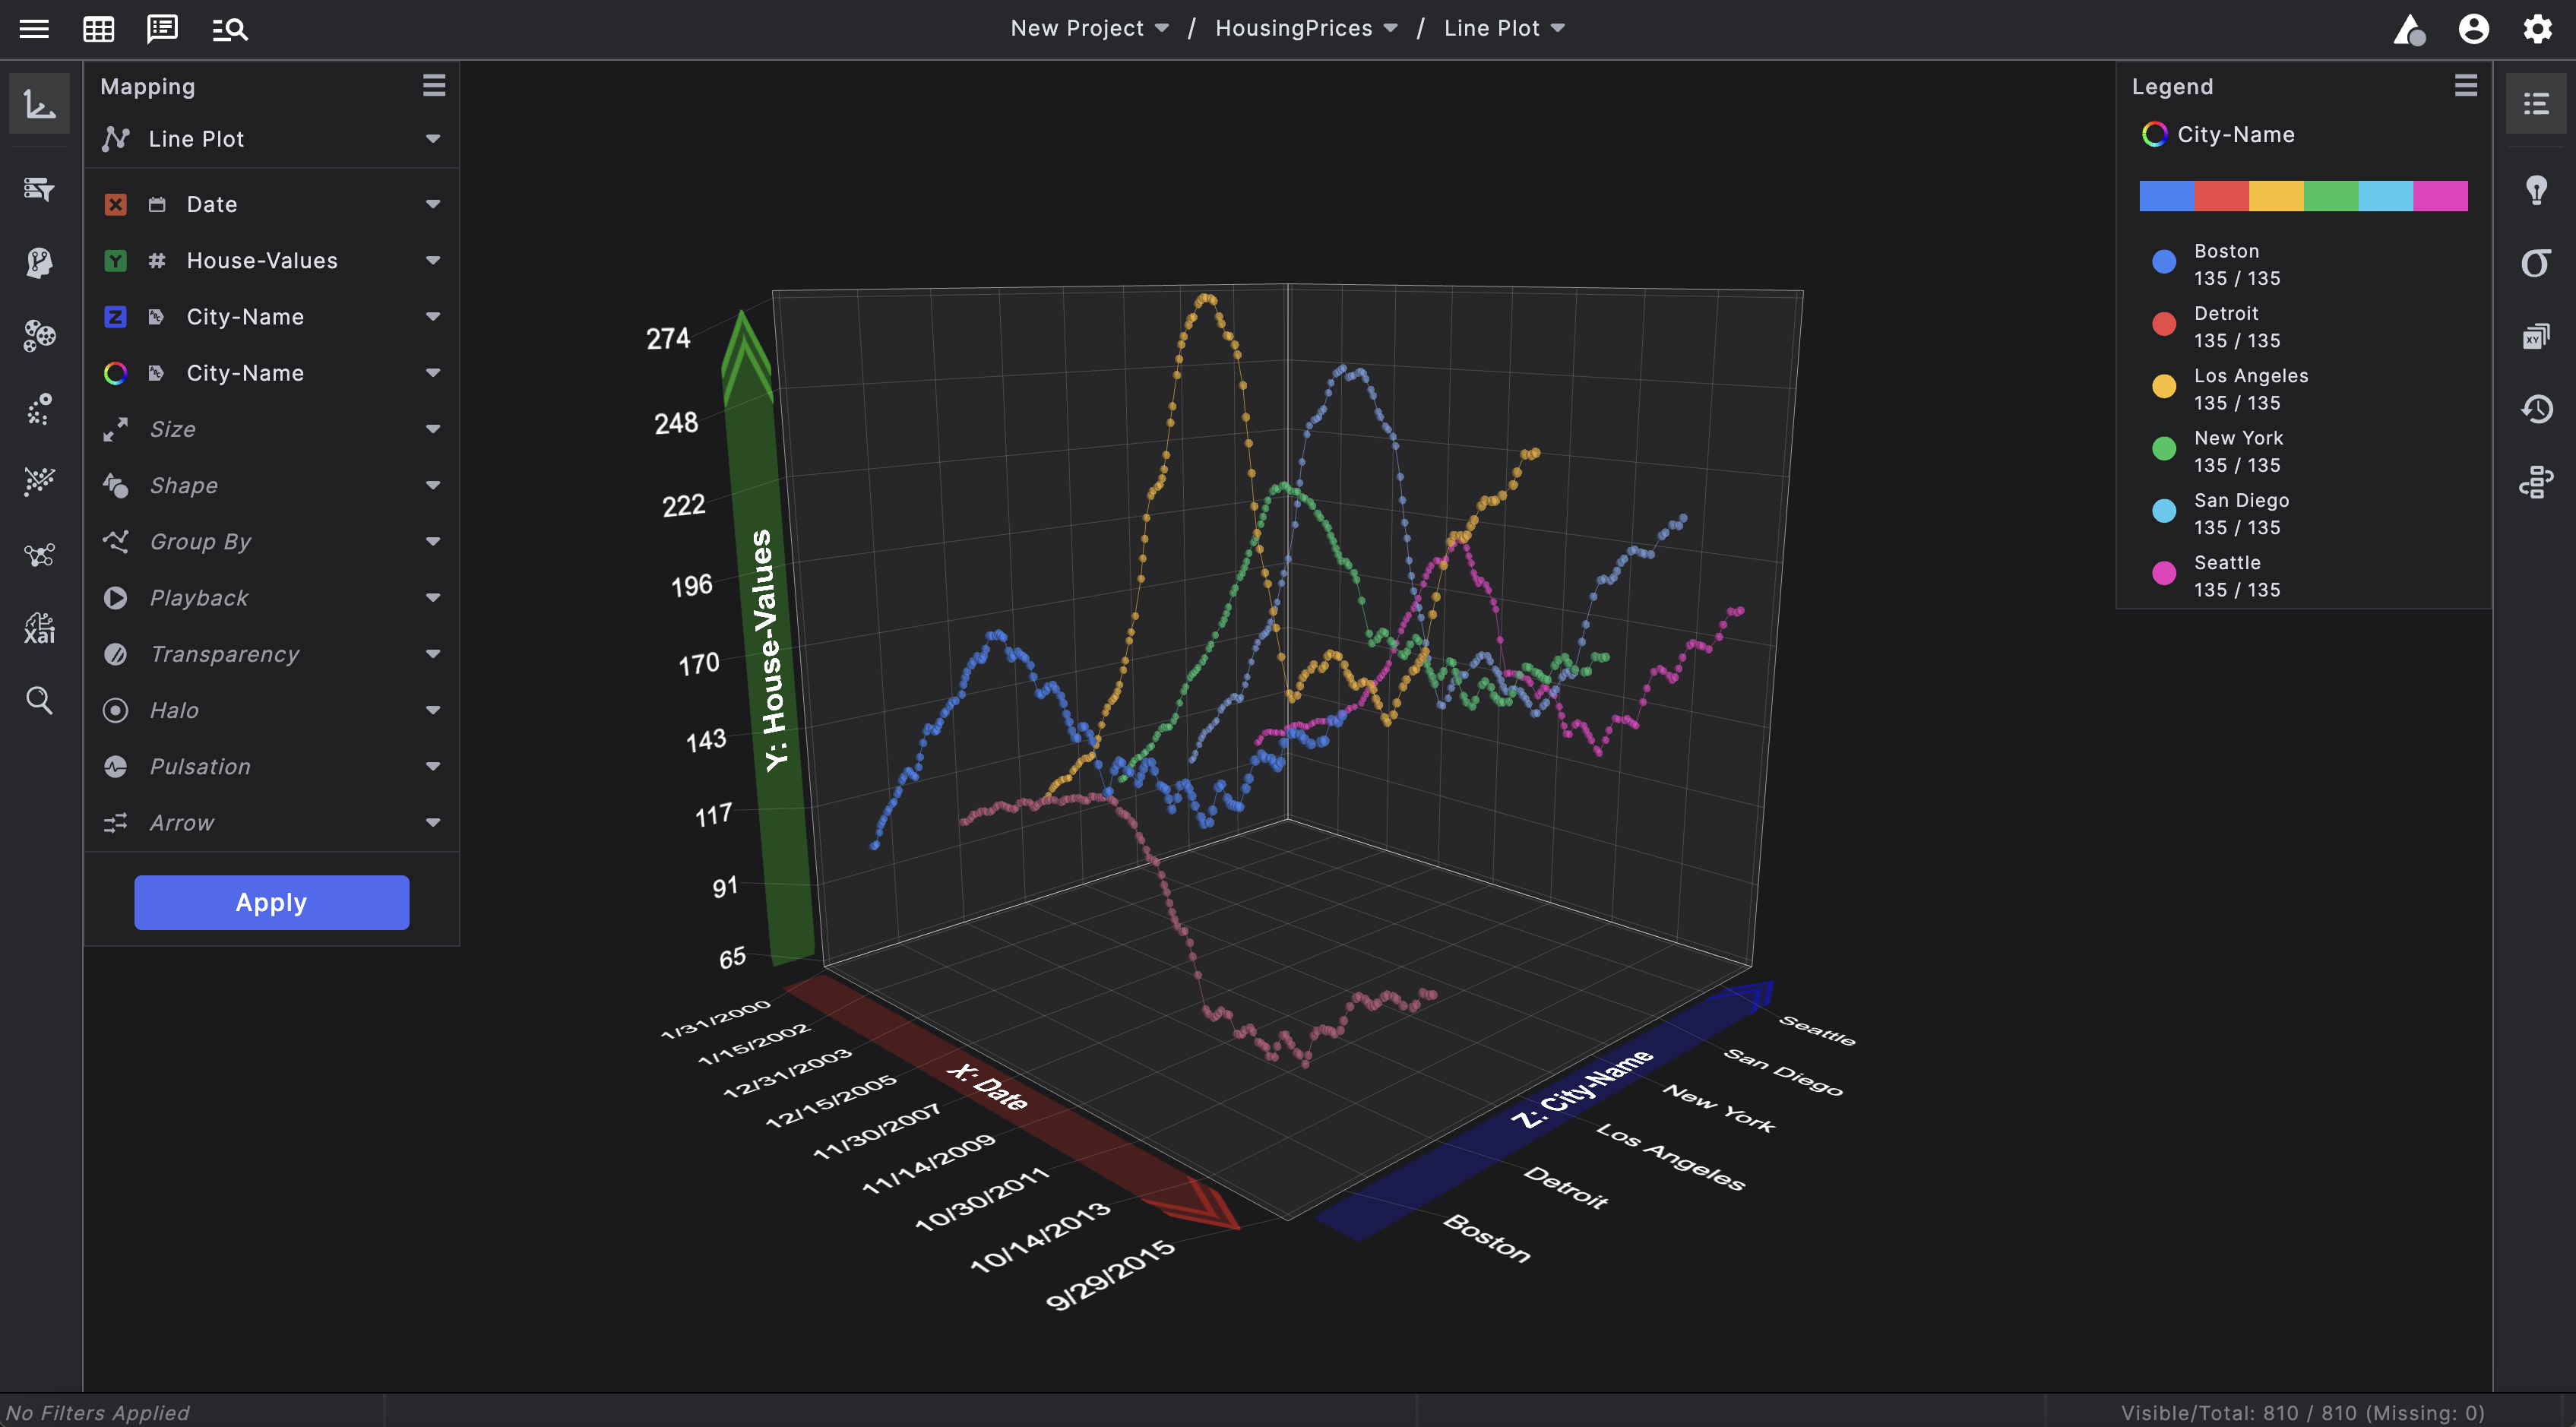Open the settings gear icon

[2537, 28]
